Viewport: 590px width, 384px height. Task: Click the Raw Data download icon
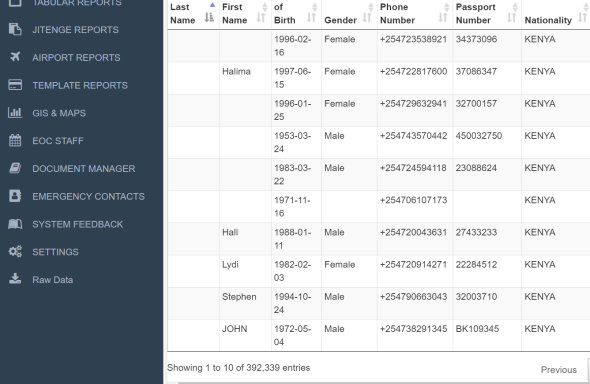pos(15,279)
